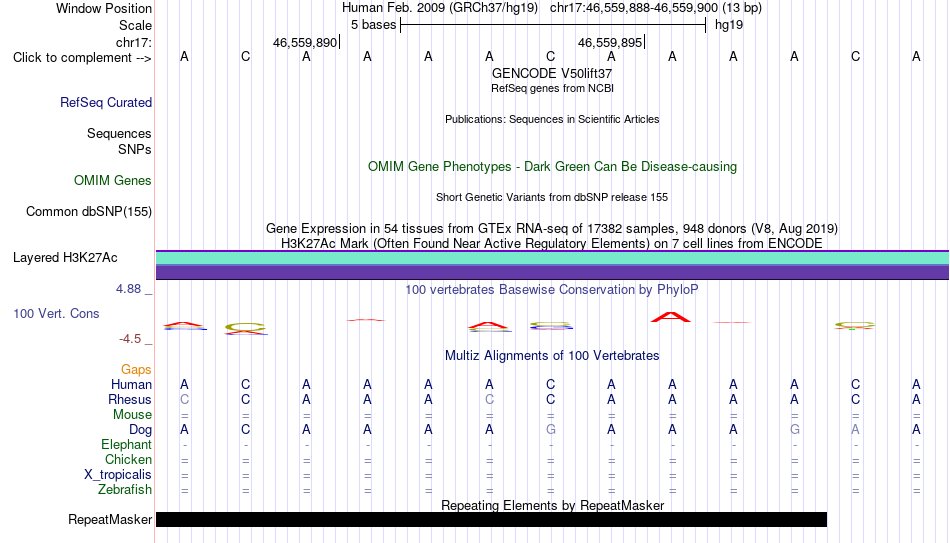Viewport: 950px width, 543px height.
Task: Click the 4.88 PhyloP upper scale value
Action: pos(128,289)
